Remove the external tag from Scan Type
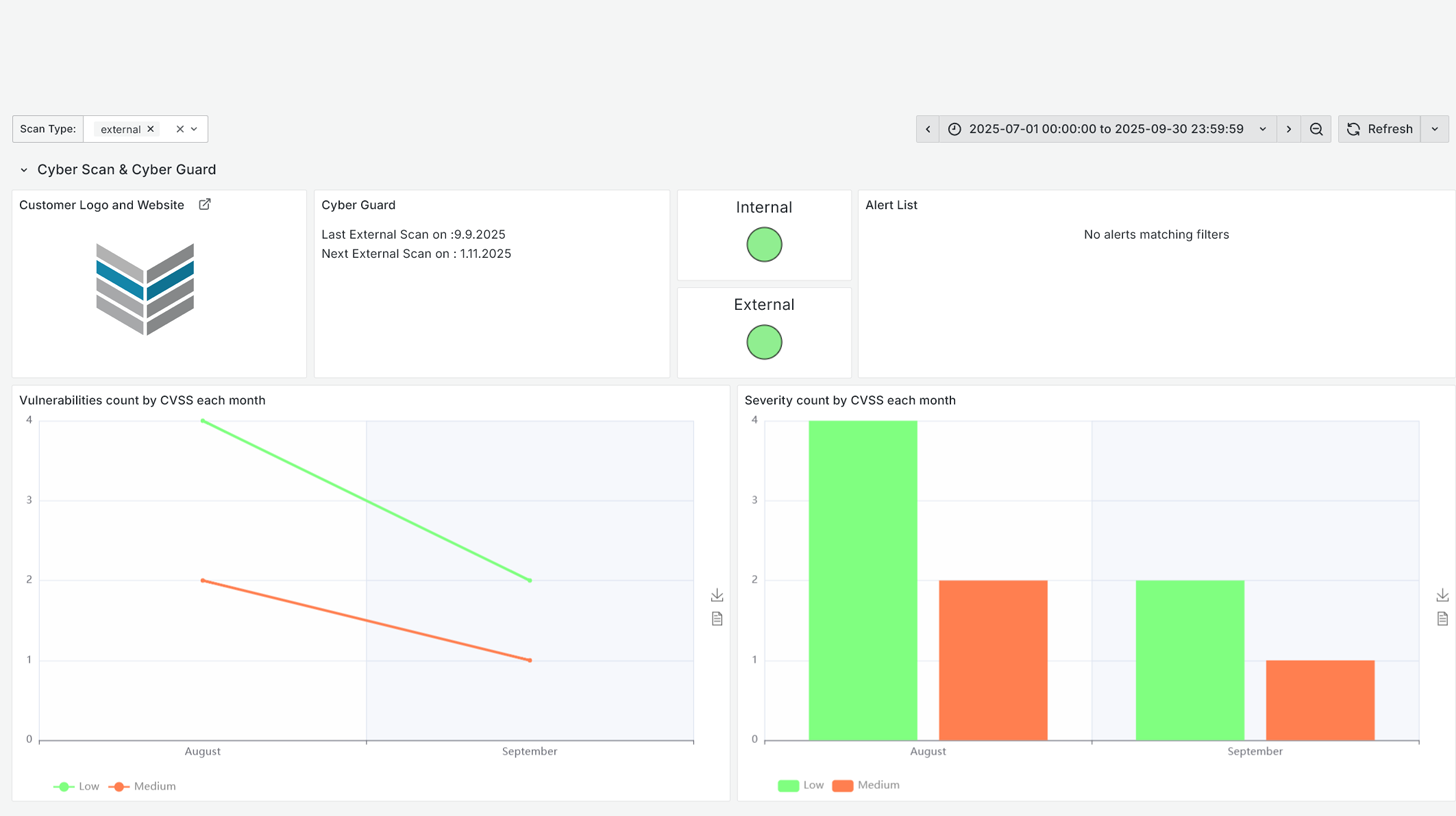 coord(151,129)
